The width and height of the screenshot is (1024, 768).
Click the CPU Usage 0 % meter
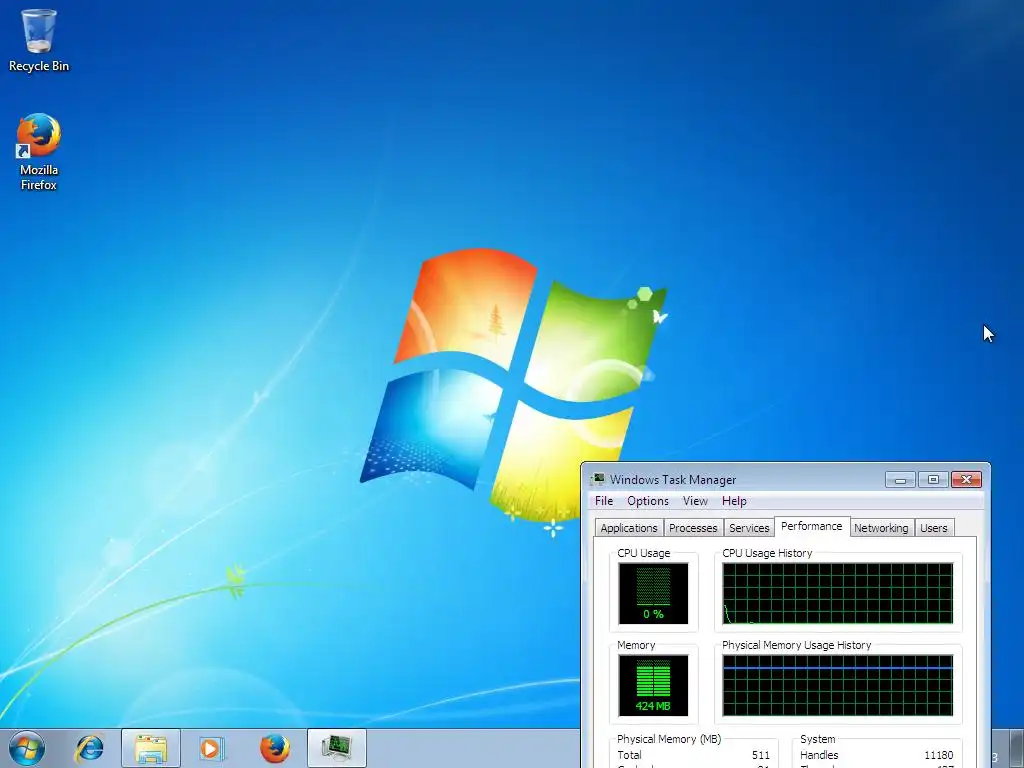click(x=653, y=594)
